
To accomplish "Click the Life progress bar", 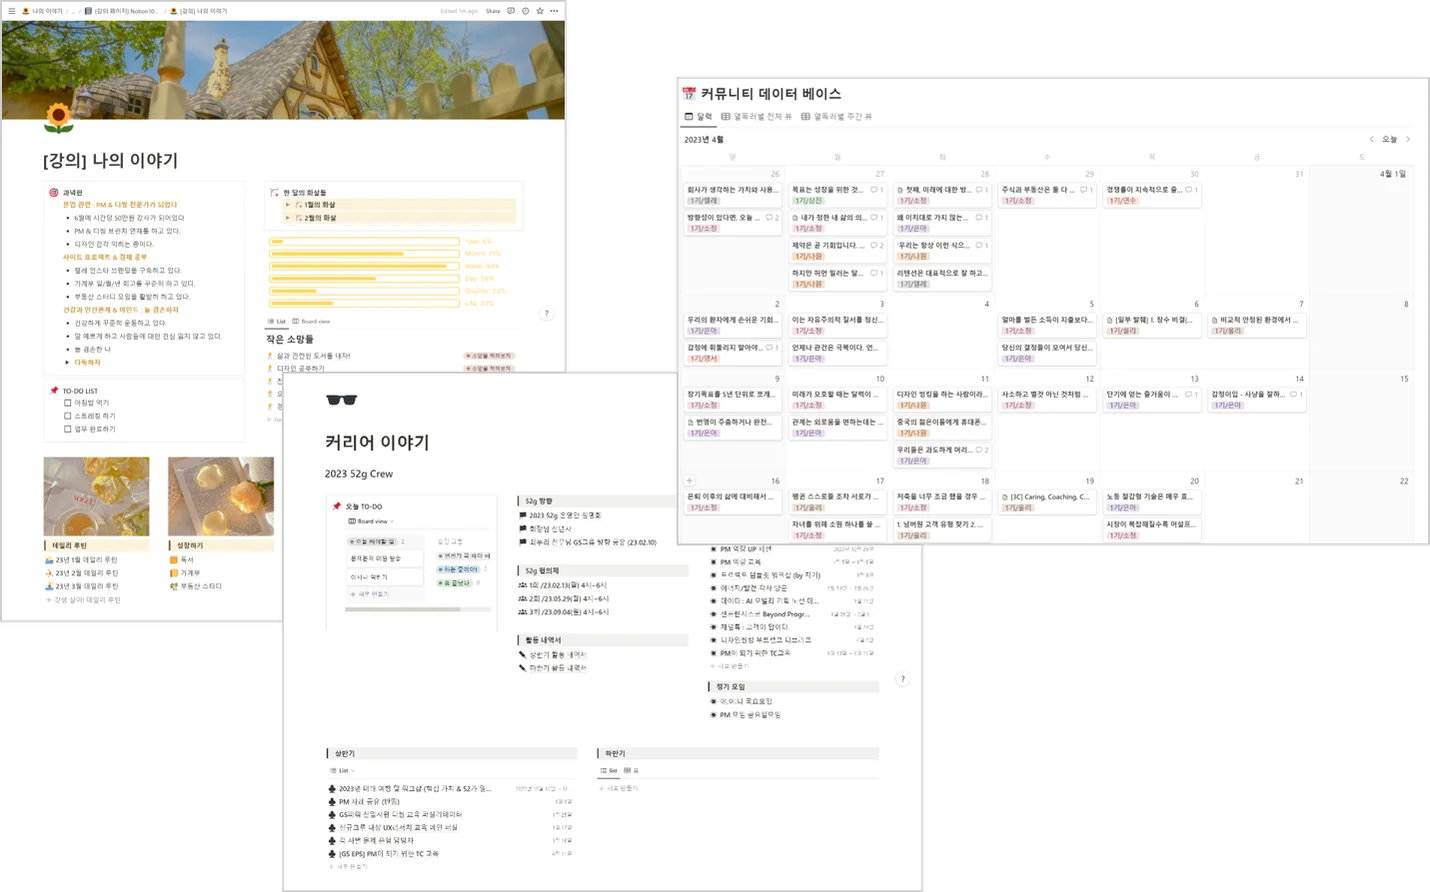I will tap(364, 303).
